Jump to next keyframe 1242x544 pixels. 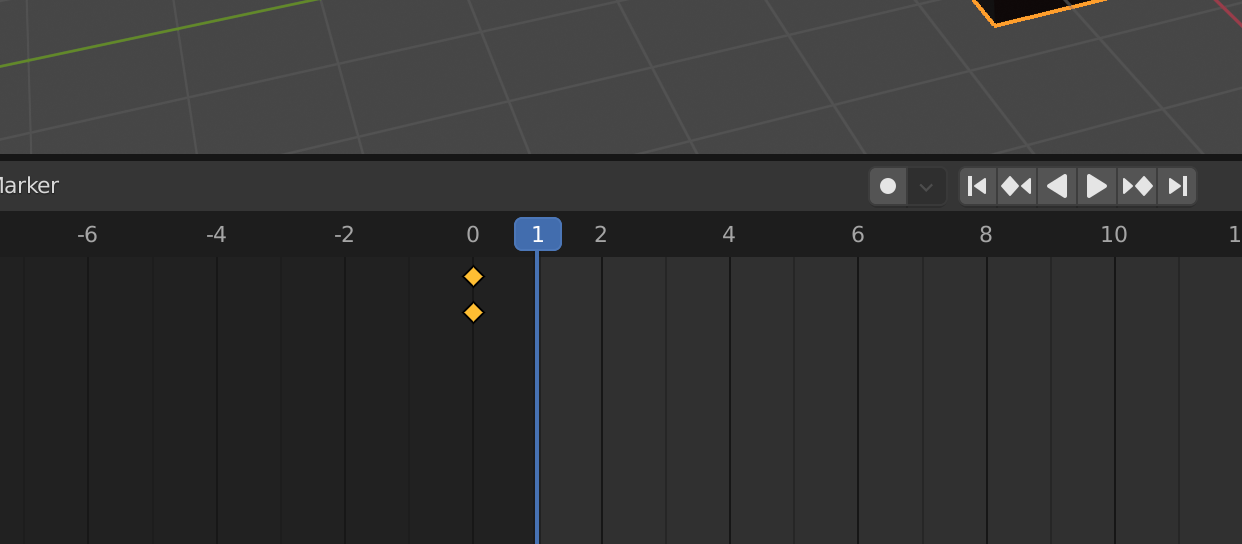pos(1137,186)
